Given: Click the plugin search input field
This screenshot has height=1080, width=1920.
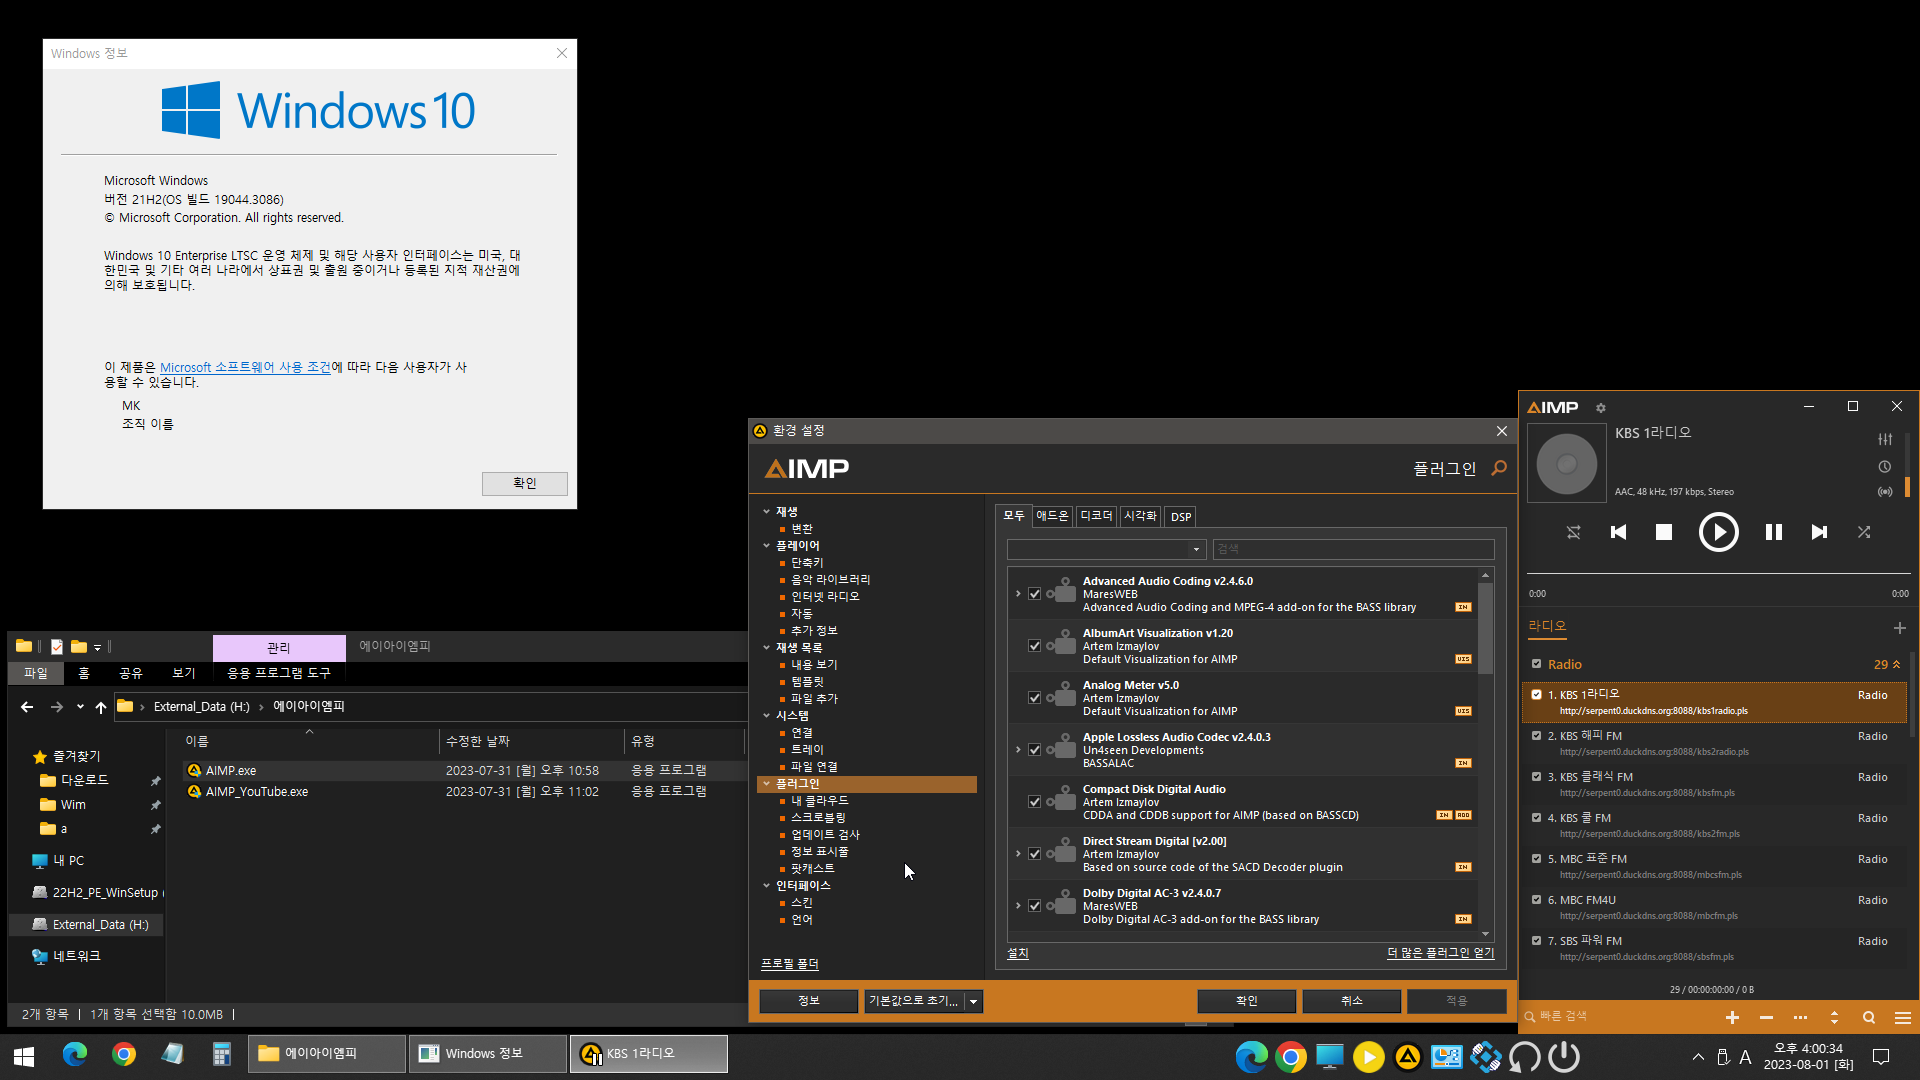Looking at the screenshot, I should [1353, 549].
